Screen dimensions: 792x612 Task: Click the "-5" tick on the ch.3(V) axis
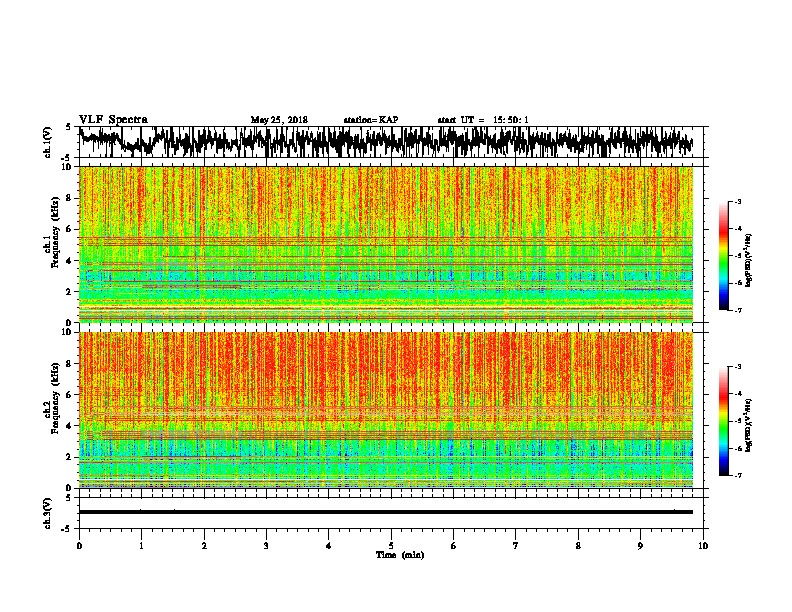click(68, 529)
